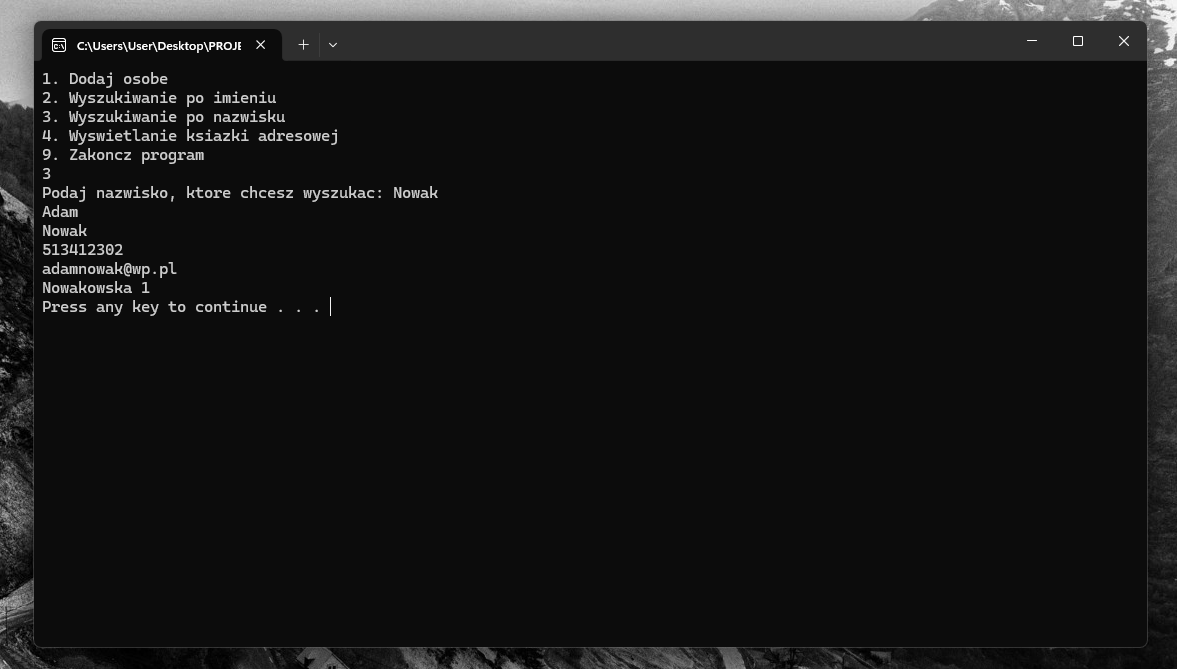1177x669 pixels.
Task: Click the phone number 513412302
Action: coord(83,250)
